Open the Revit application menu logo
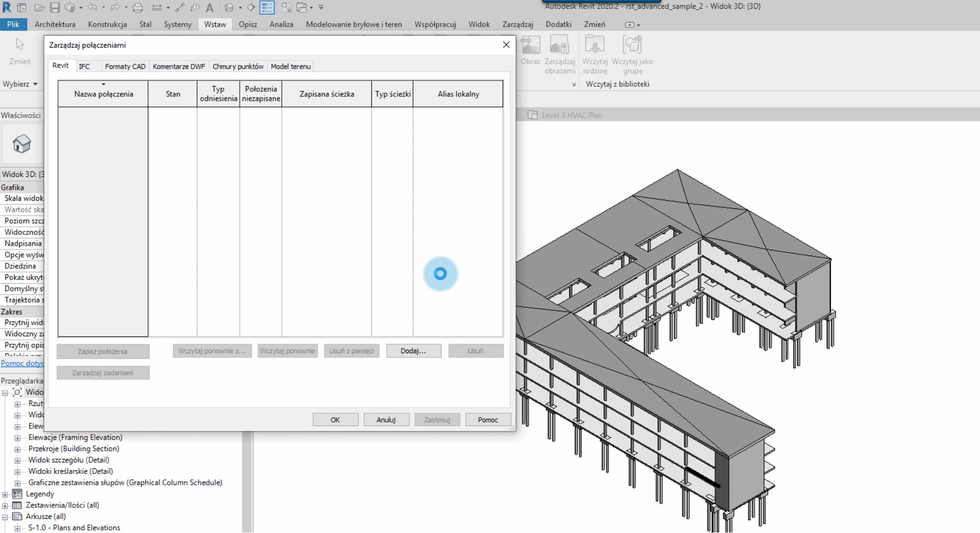Screen dimensions: 980x533 click(x=6, y=7)
